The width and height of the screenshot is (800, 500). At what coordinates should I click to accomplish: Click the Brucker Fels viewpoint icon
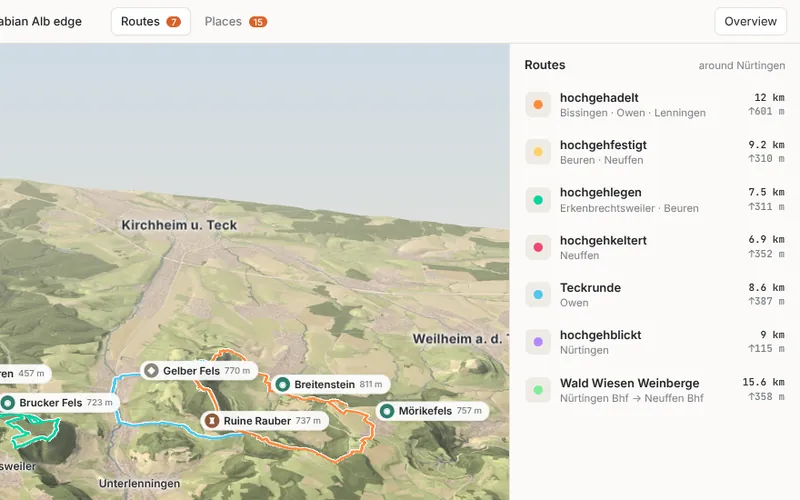tap(8, 403)
